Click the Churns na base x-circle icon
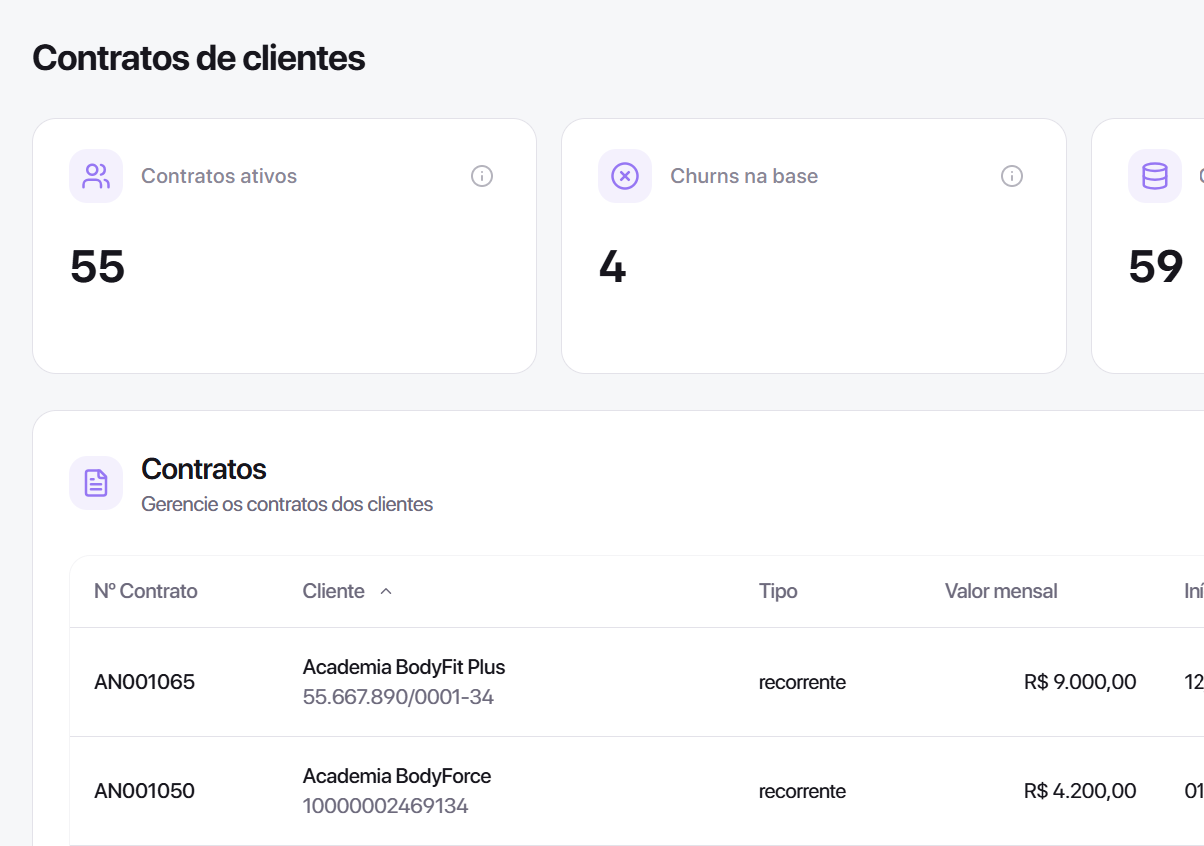Screen dimensions: 1204x846 tap(625, 176)
